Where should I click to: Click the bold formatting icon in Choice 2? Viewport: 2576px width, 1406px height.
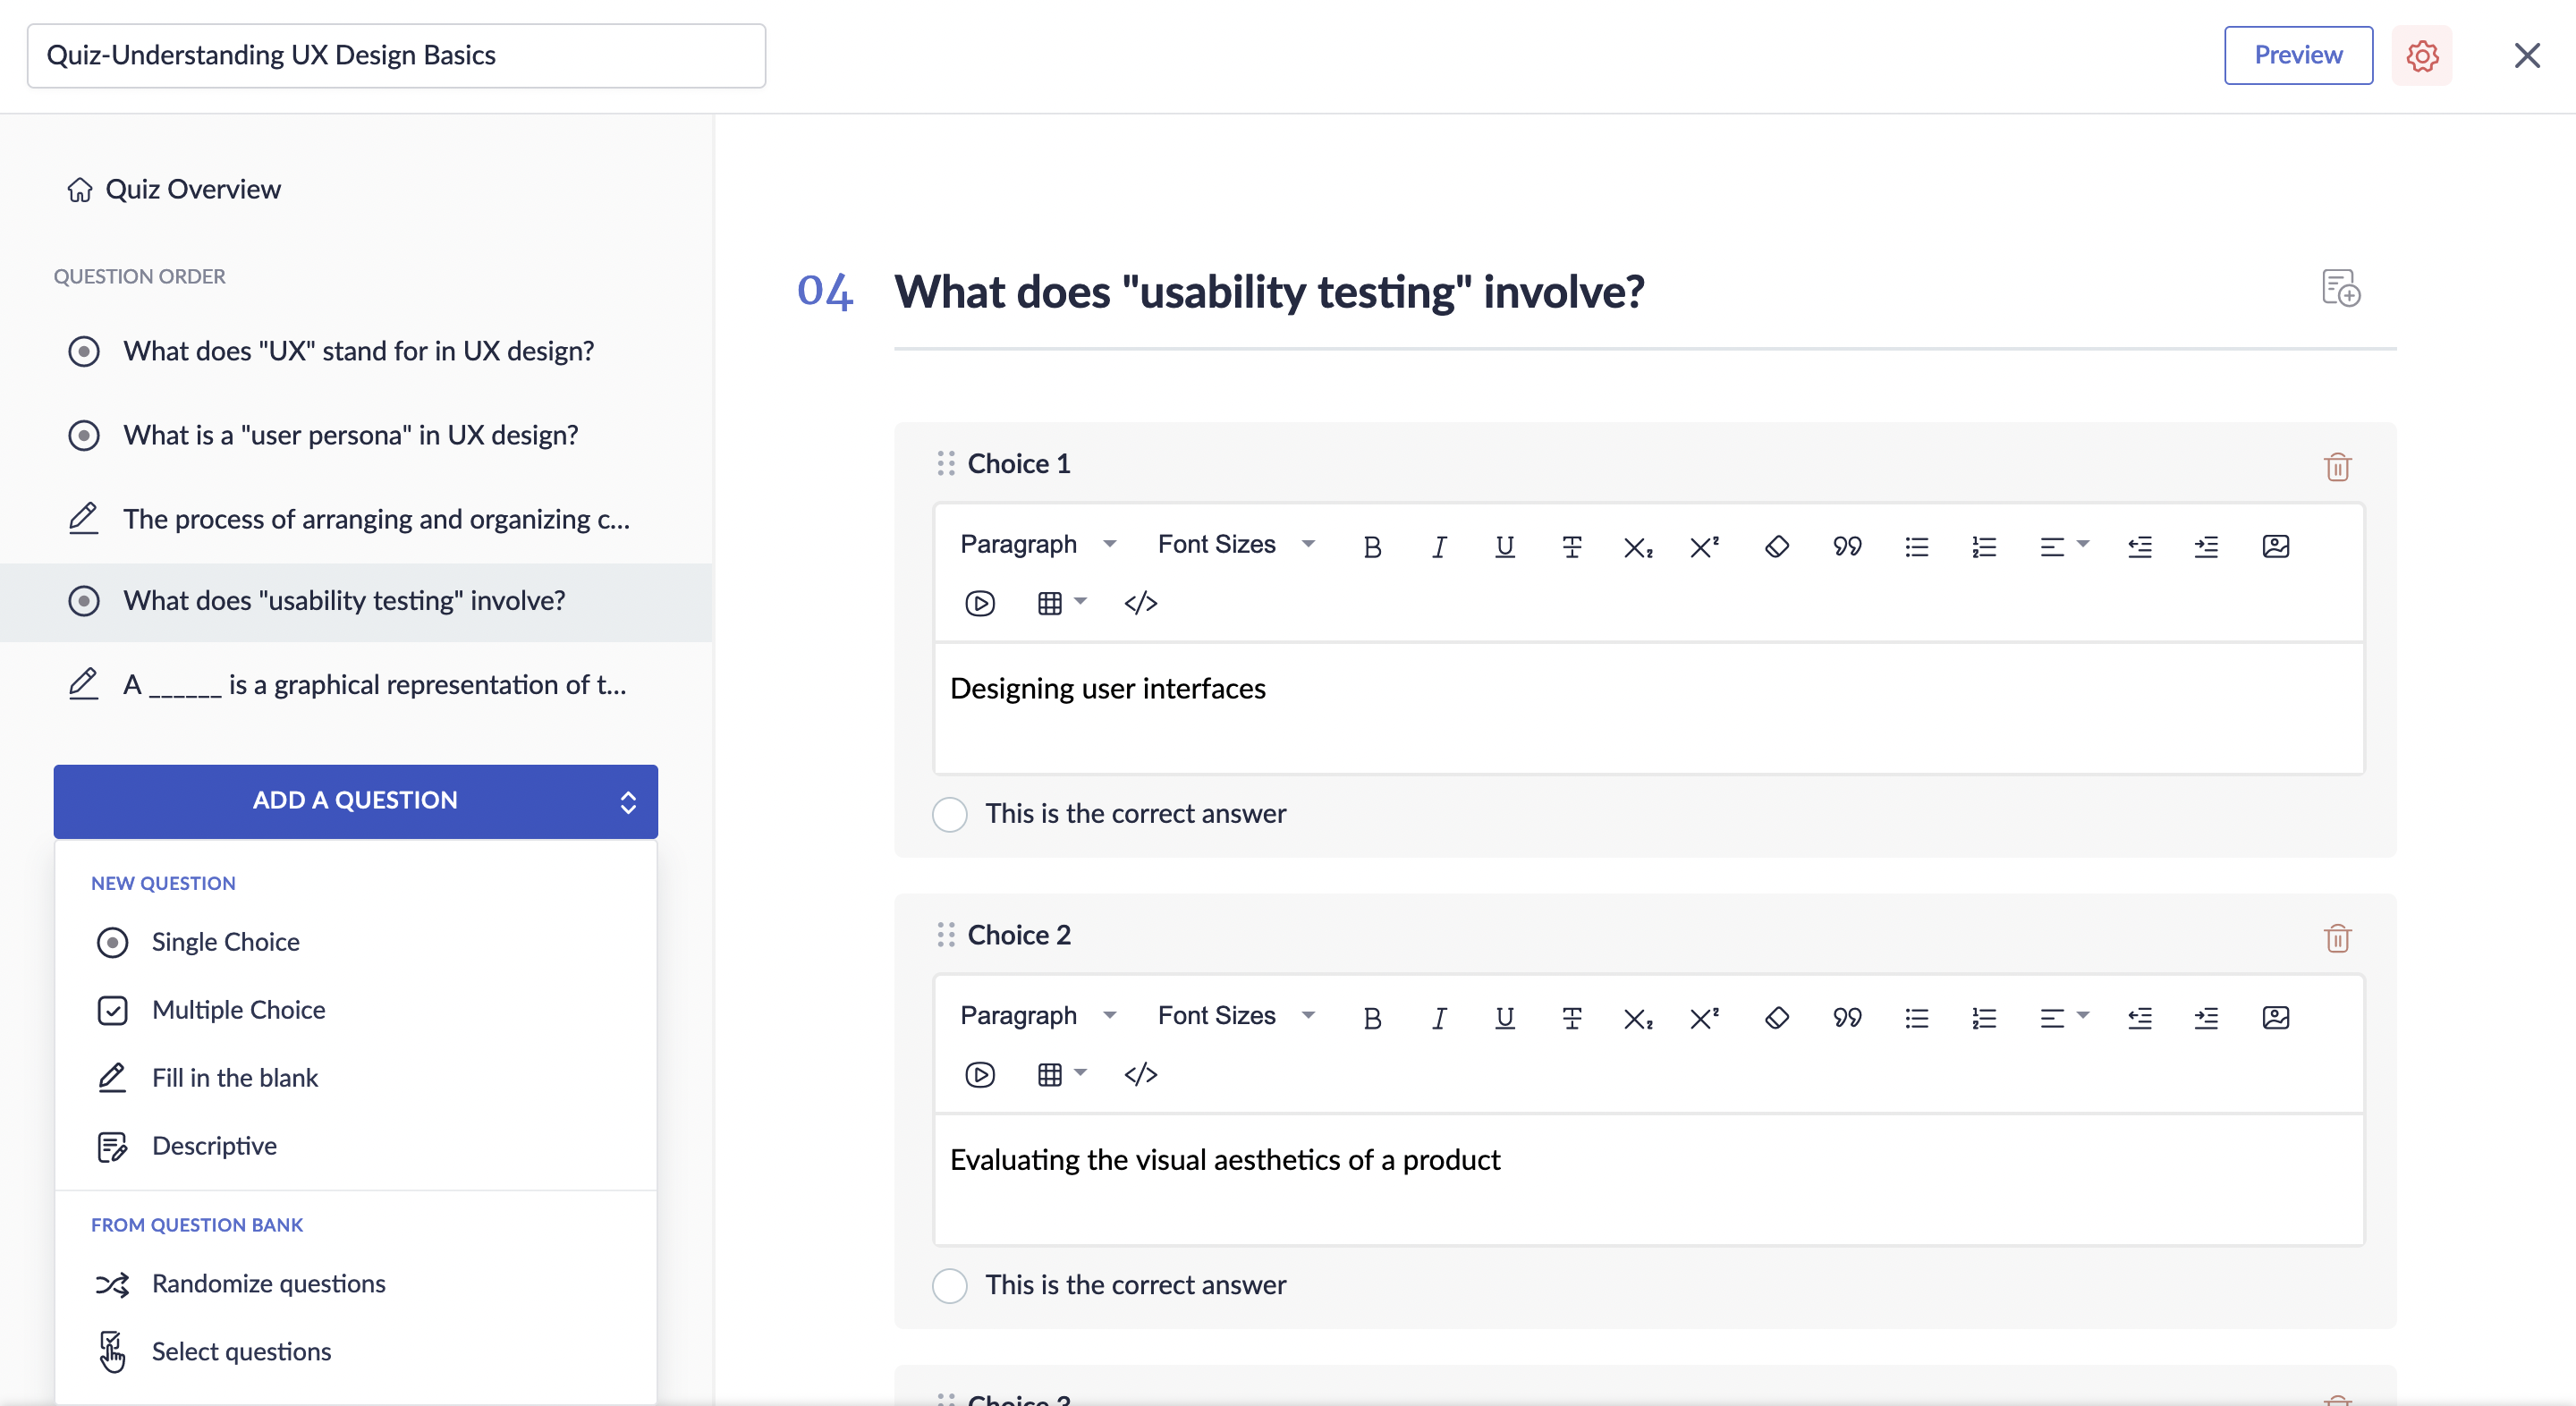pyautogui.click(x=1371, y=1018)
